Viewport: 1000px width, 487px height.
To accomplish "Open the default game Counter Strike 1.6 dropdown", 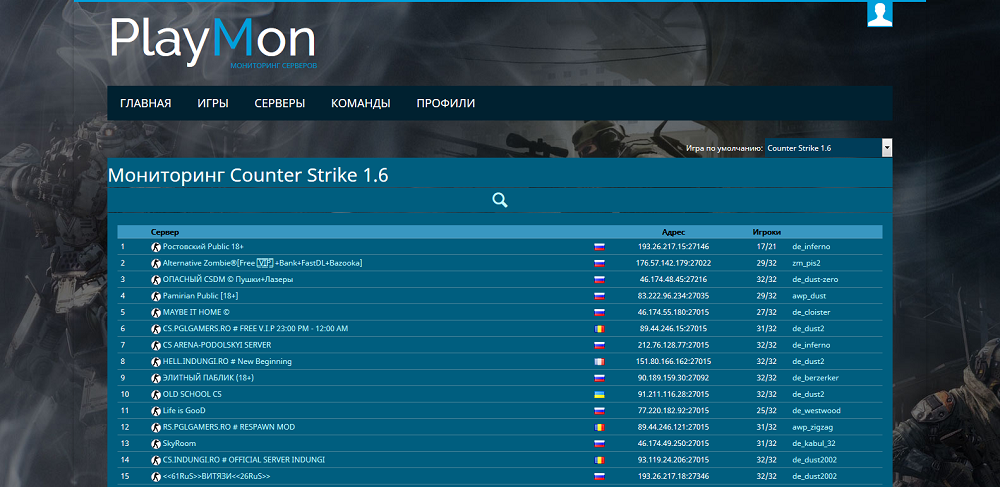I will (x=828, y=148).
